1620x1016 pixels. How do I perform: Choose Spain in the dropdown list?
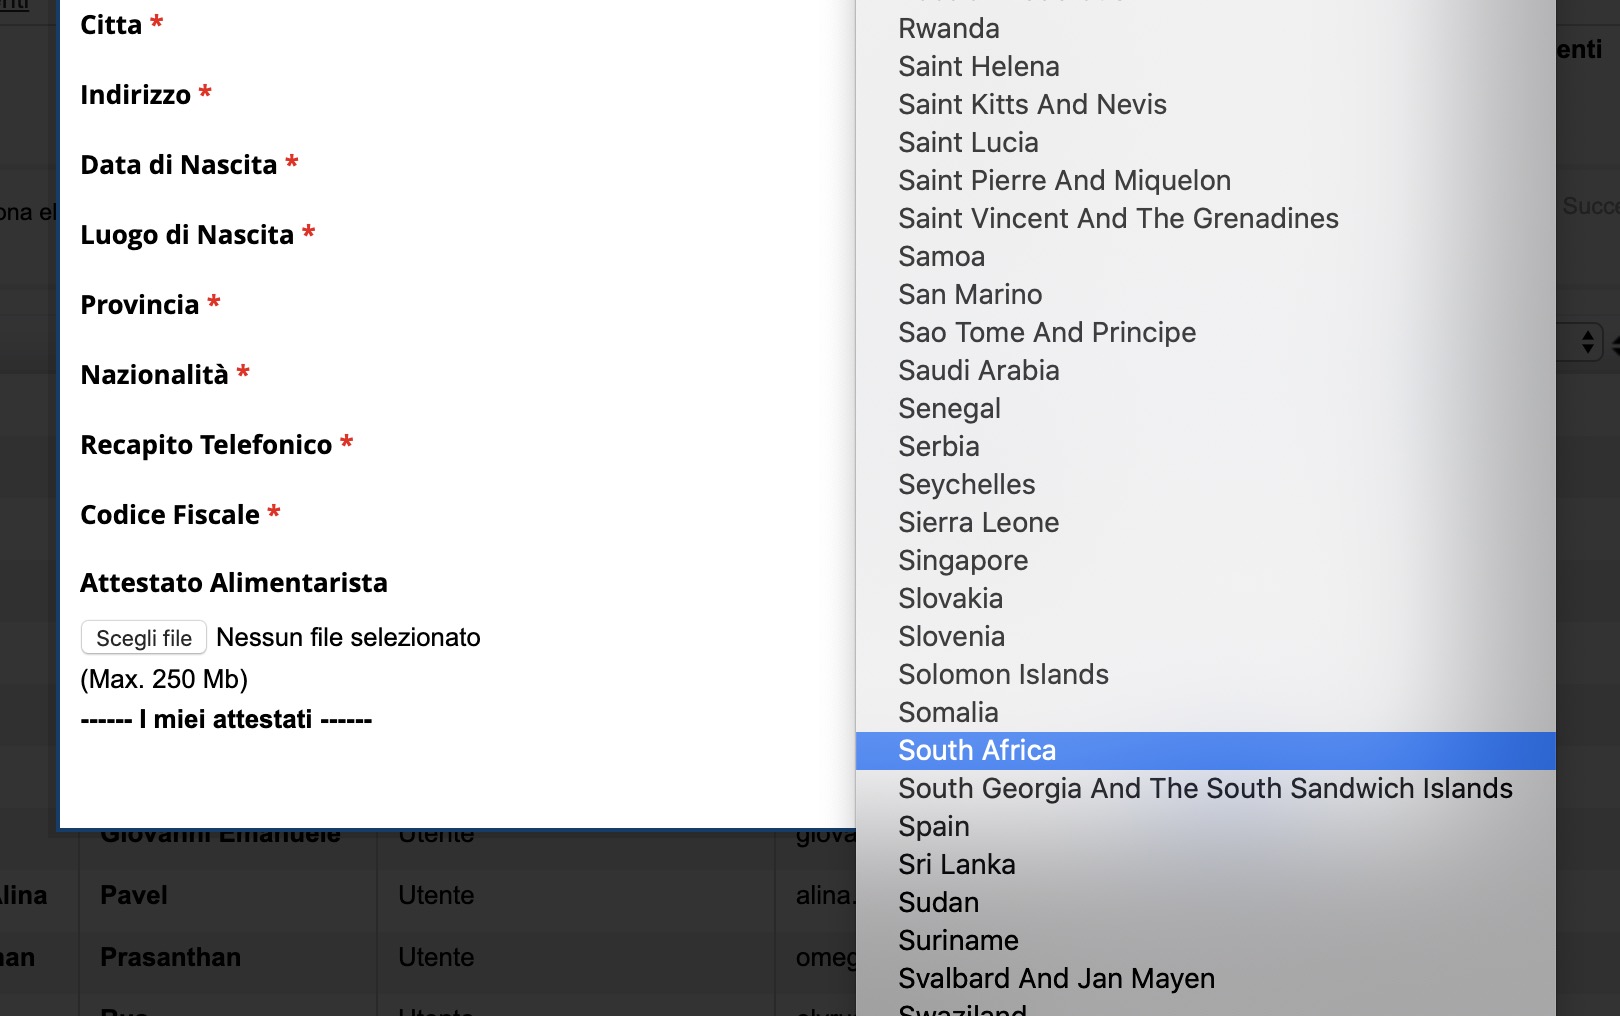pos(934,827)
